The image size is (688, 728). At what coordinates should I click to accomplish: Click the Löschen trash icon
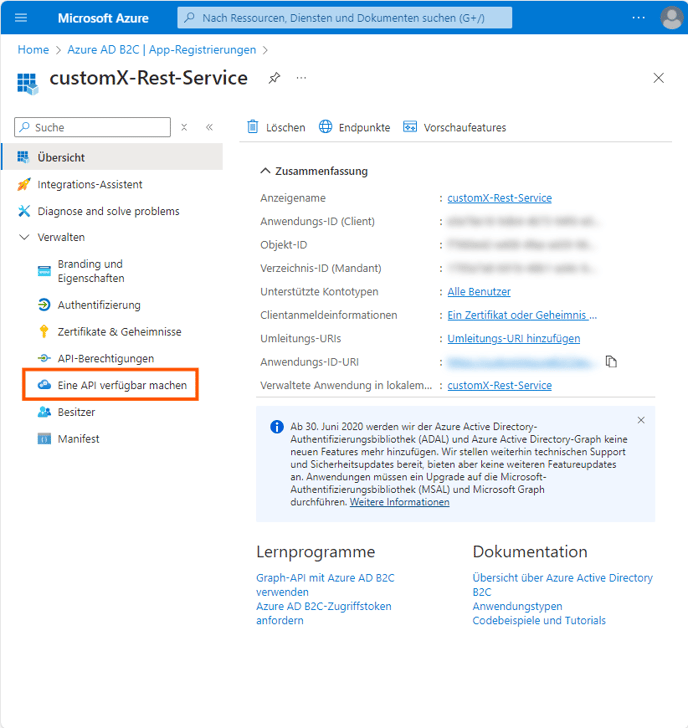coord(253,126)
